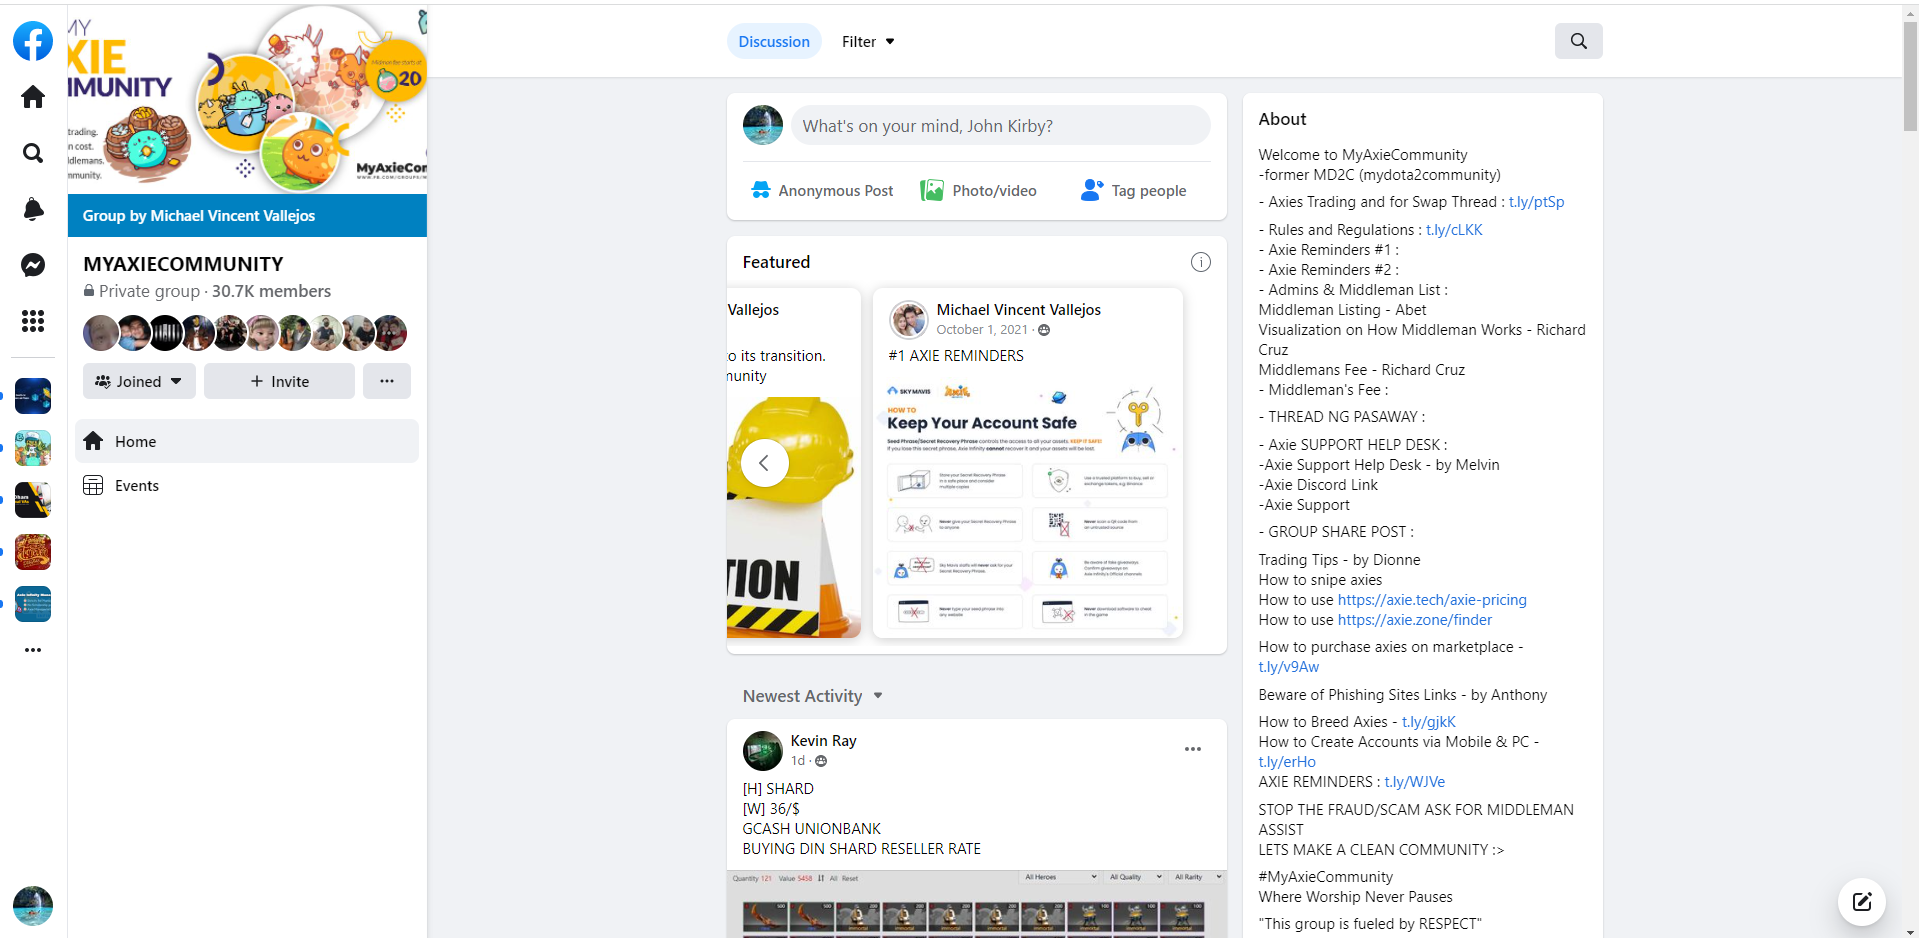Open the teal text group shortcut icon
This screenshot has height=938, width=1919.
point(33,604)
